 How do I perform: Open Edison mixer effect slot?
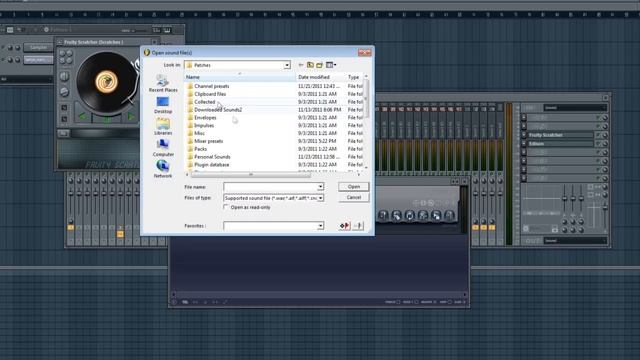coord(561,144)
